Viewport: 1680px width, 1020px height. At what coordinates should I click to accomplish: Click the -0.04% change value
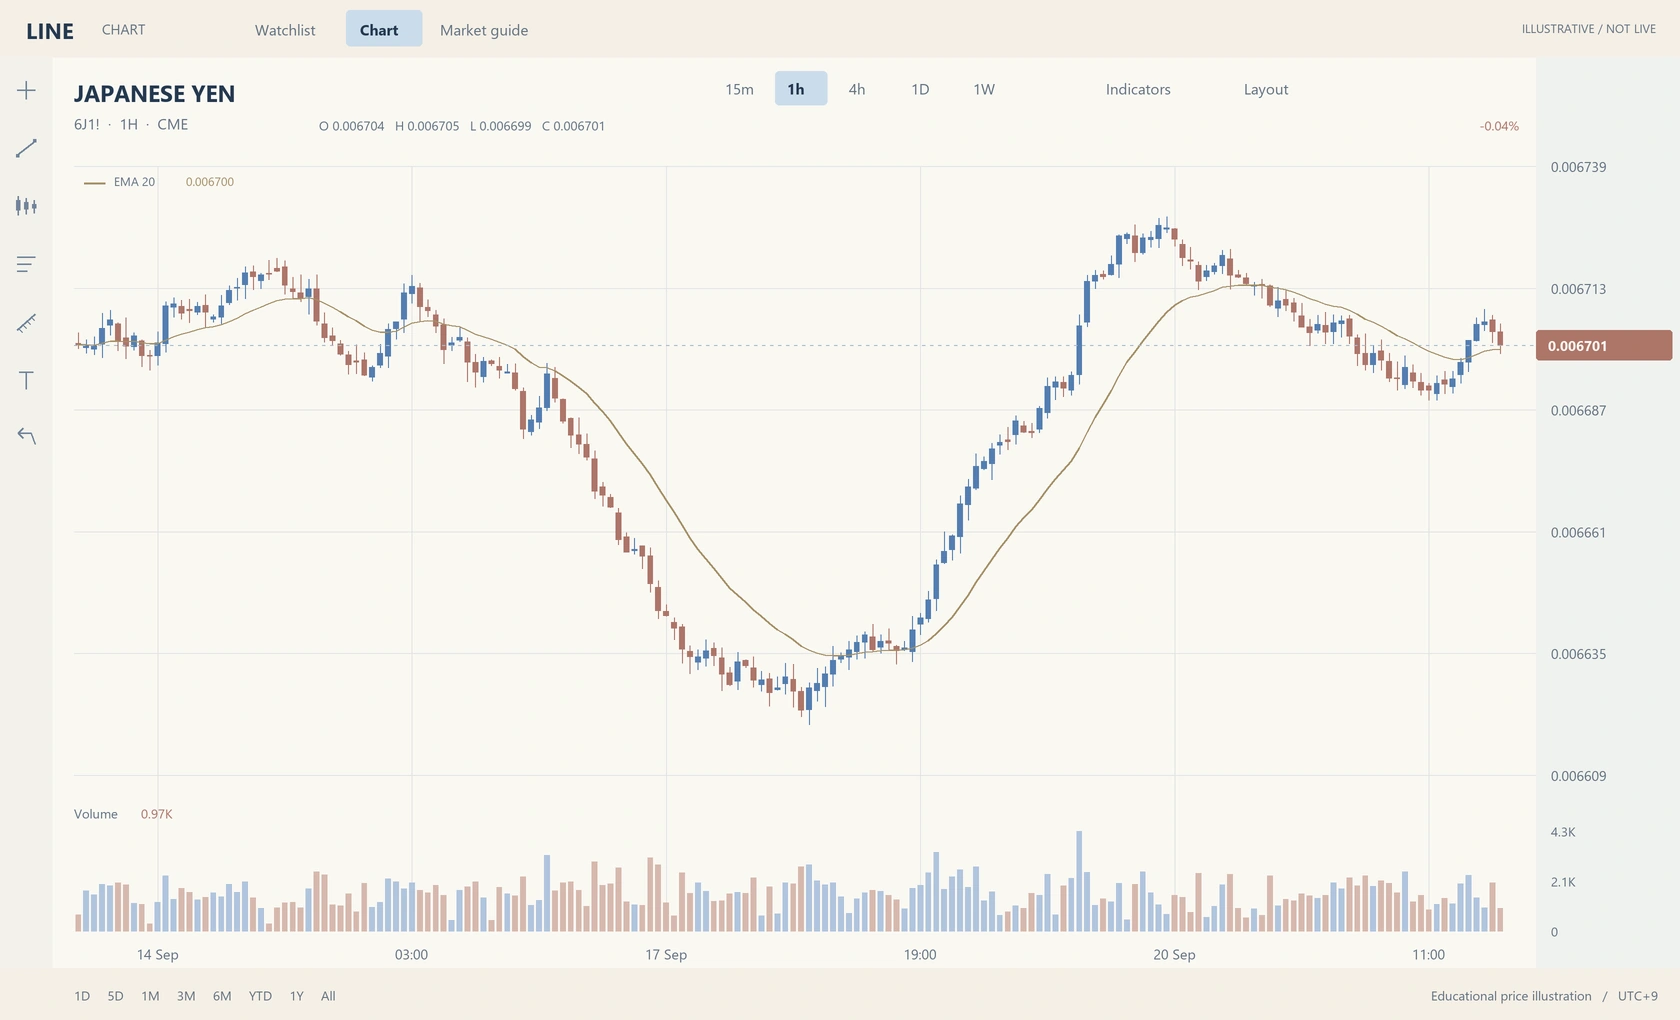[1499, 126]
